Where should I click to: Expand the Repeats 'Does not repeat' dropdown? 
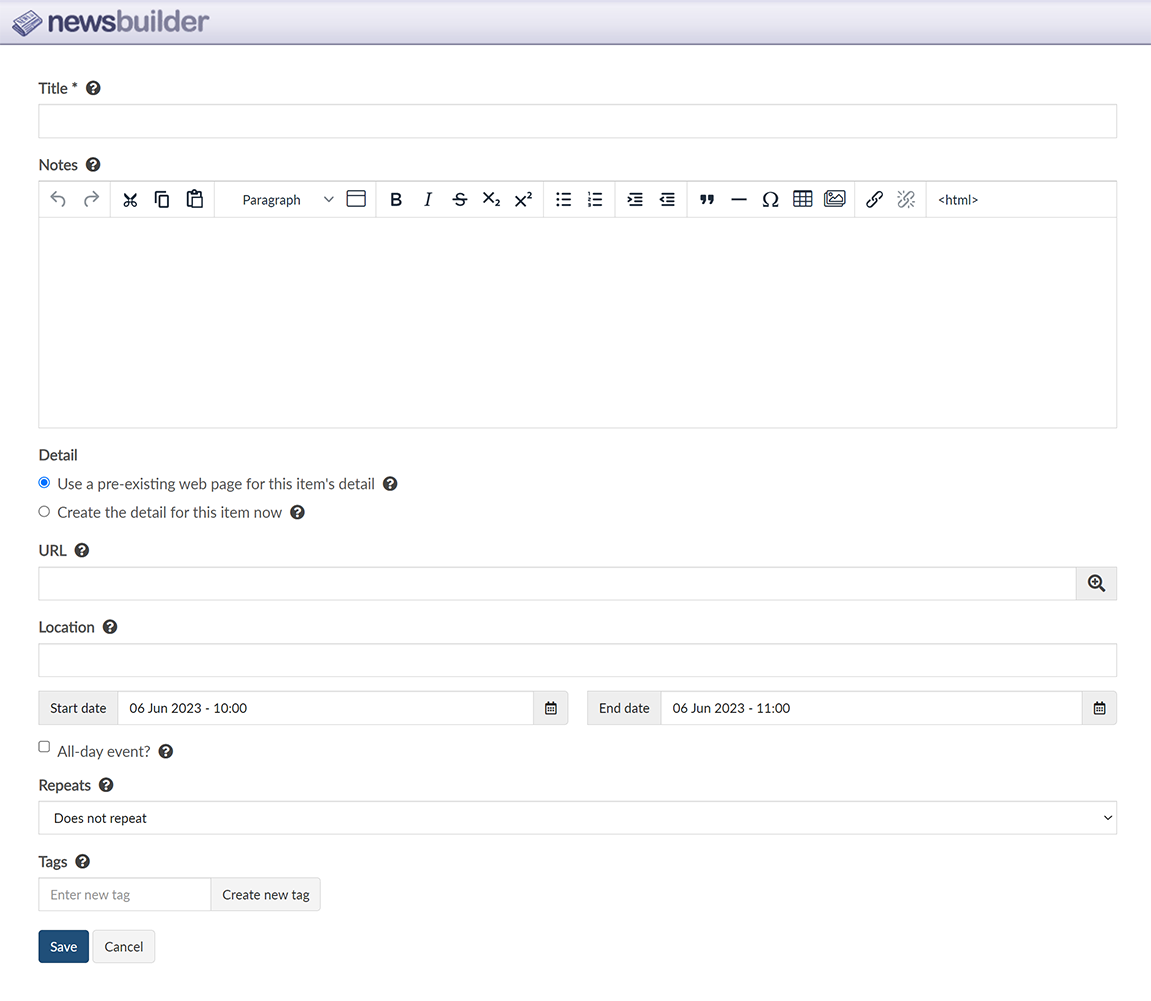point(577,818)
